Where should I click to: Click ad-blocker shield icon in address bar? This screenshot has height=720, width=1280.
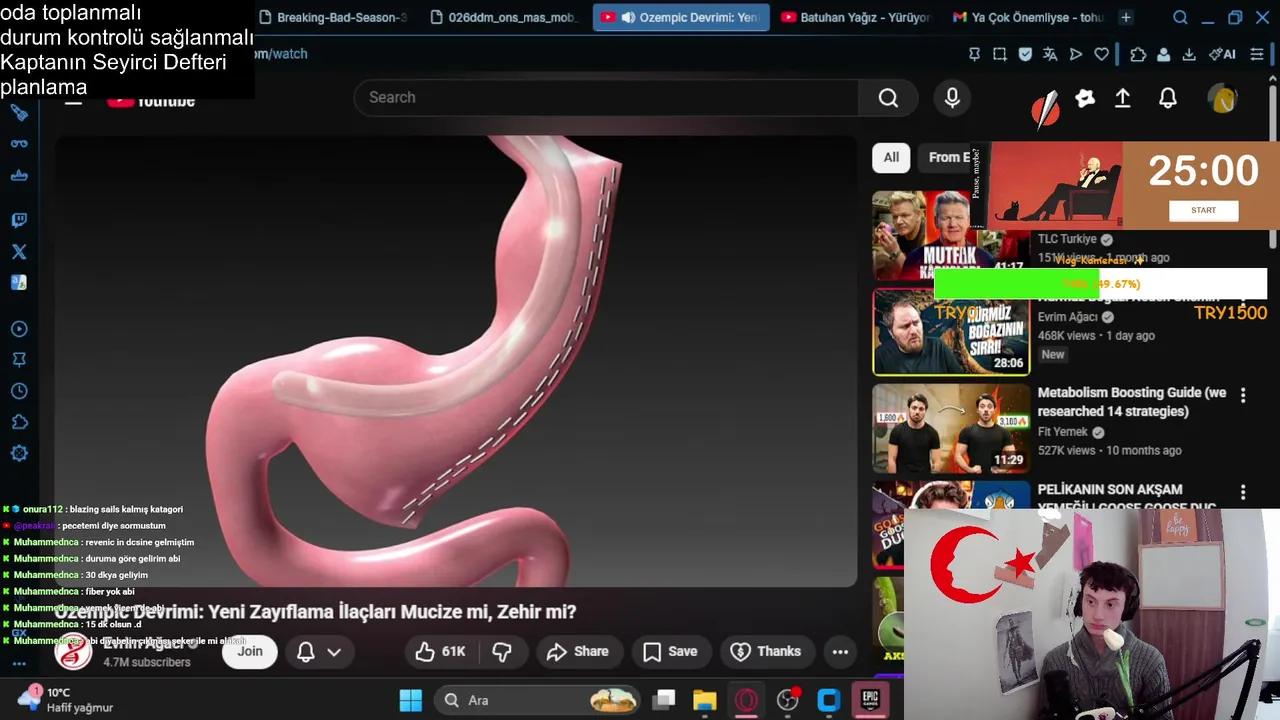coord(1025,54)
